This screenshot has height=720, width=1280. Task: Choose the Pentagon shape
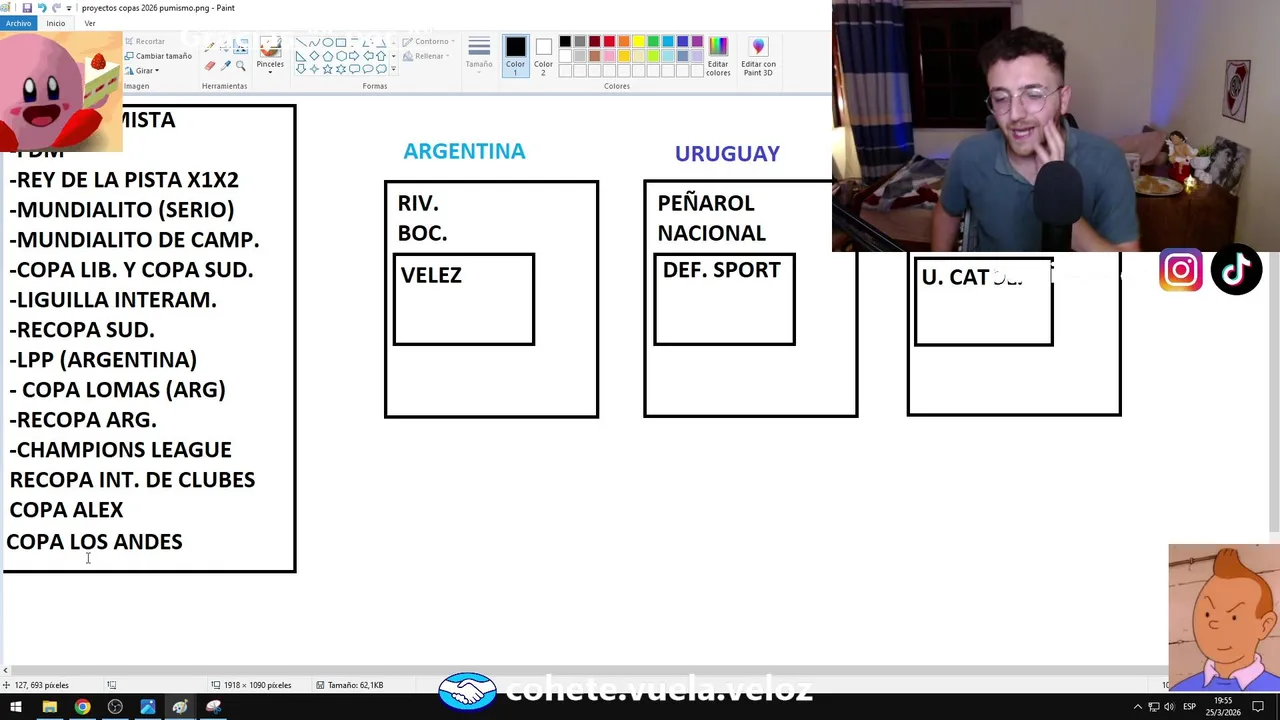click(328, 56)
